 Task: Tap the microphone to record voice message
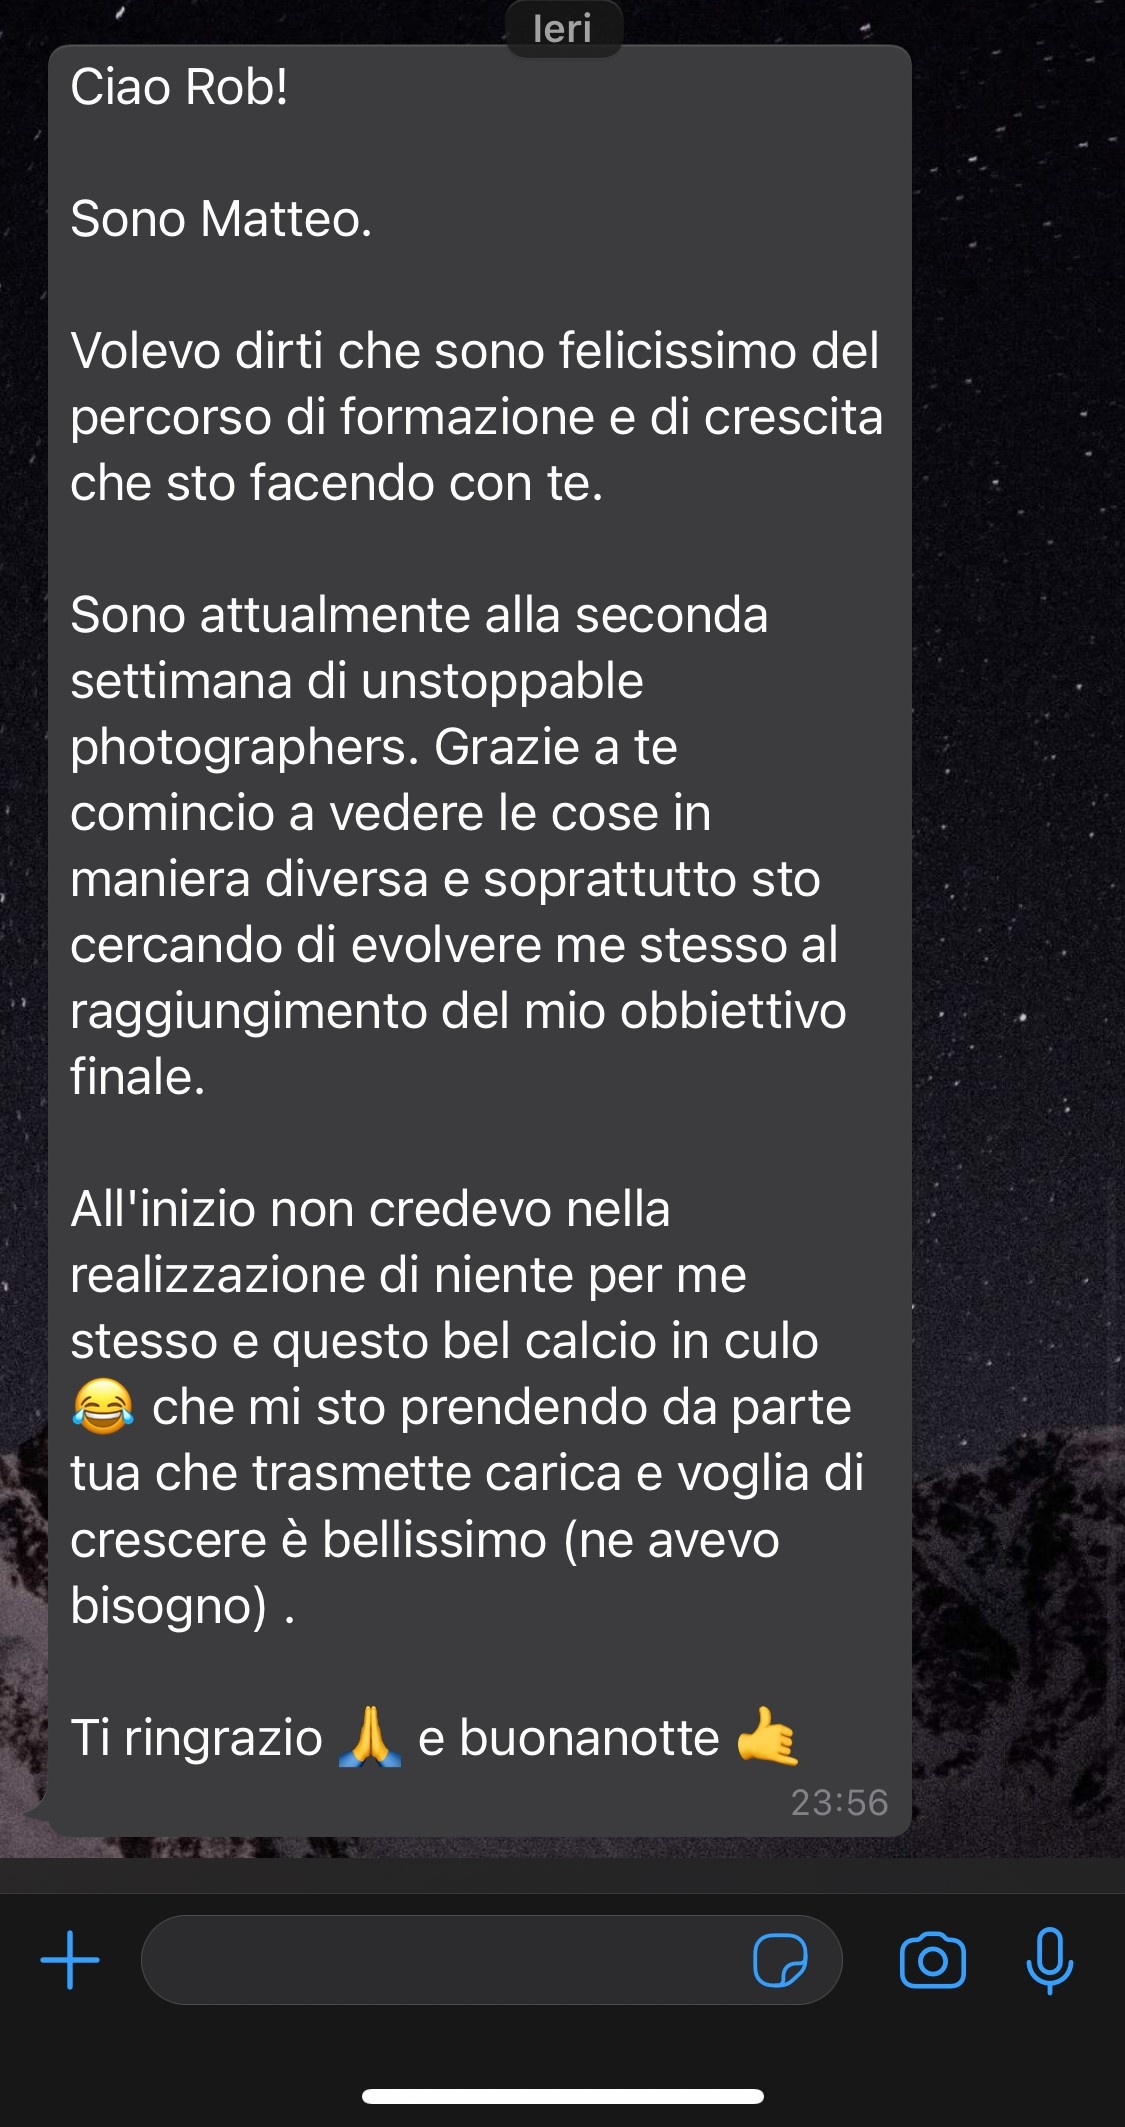pyautogui.click(x=1050, y=1960)
